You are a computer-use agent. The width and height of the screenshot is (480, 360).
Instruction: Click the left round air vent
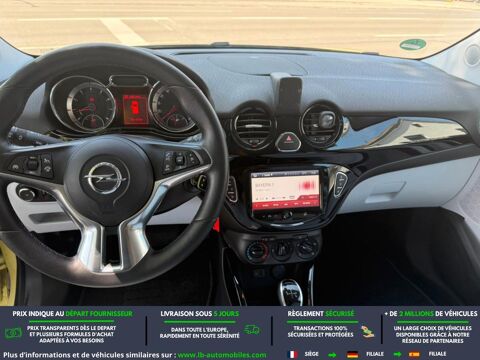[x=253, y=126]
